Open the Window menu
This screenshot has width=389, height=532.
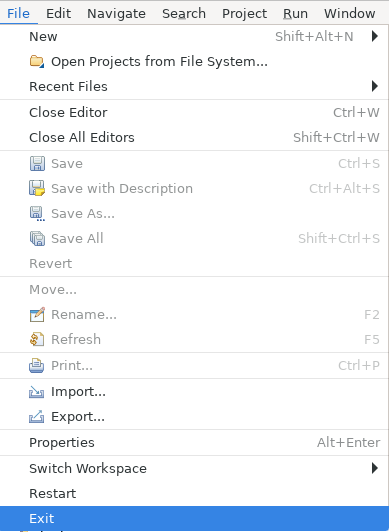(x=350, y=14)
